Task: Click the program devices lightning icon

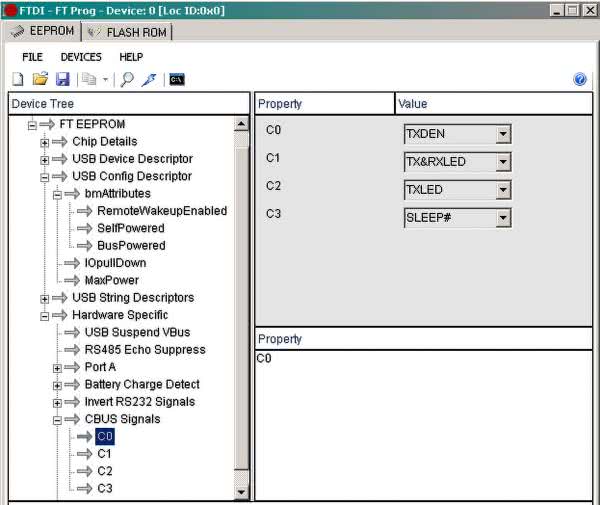Action: coord(148,80)
